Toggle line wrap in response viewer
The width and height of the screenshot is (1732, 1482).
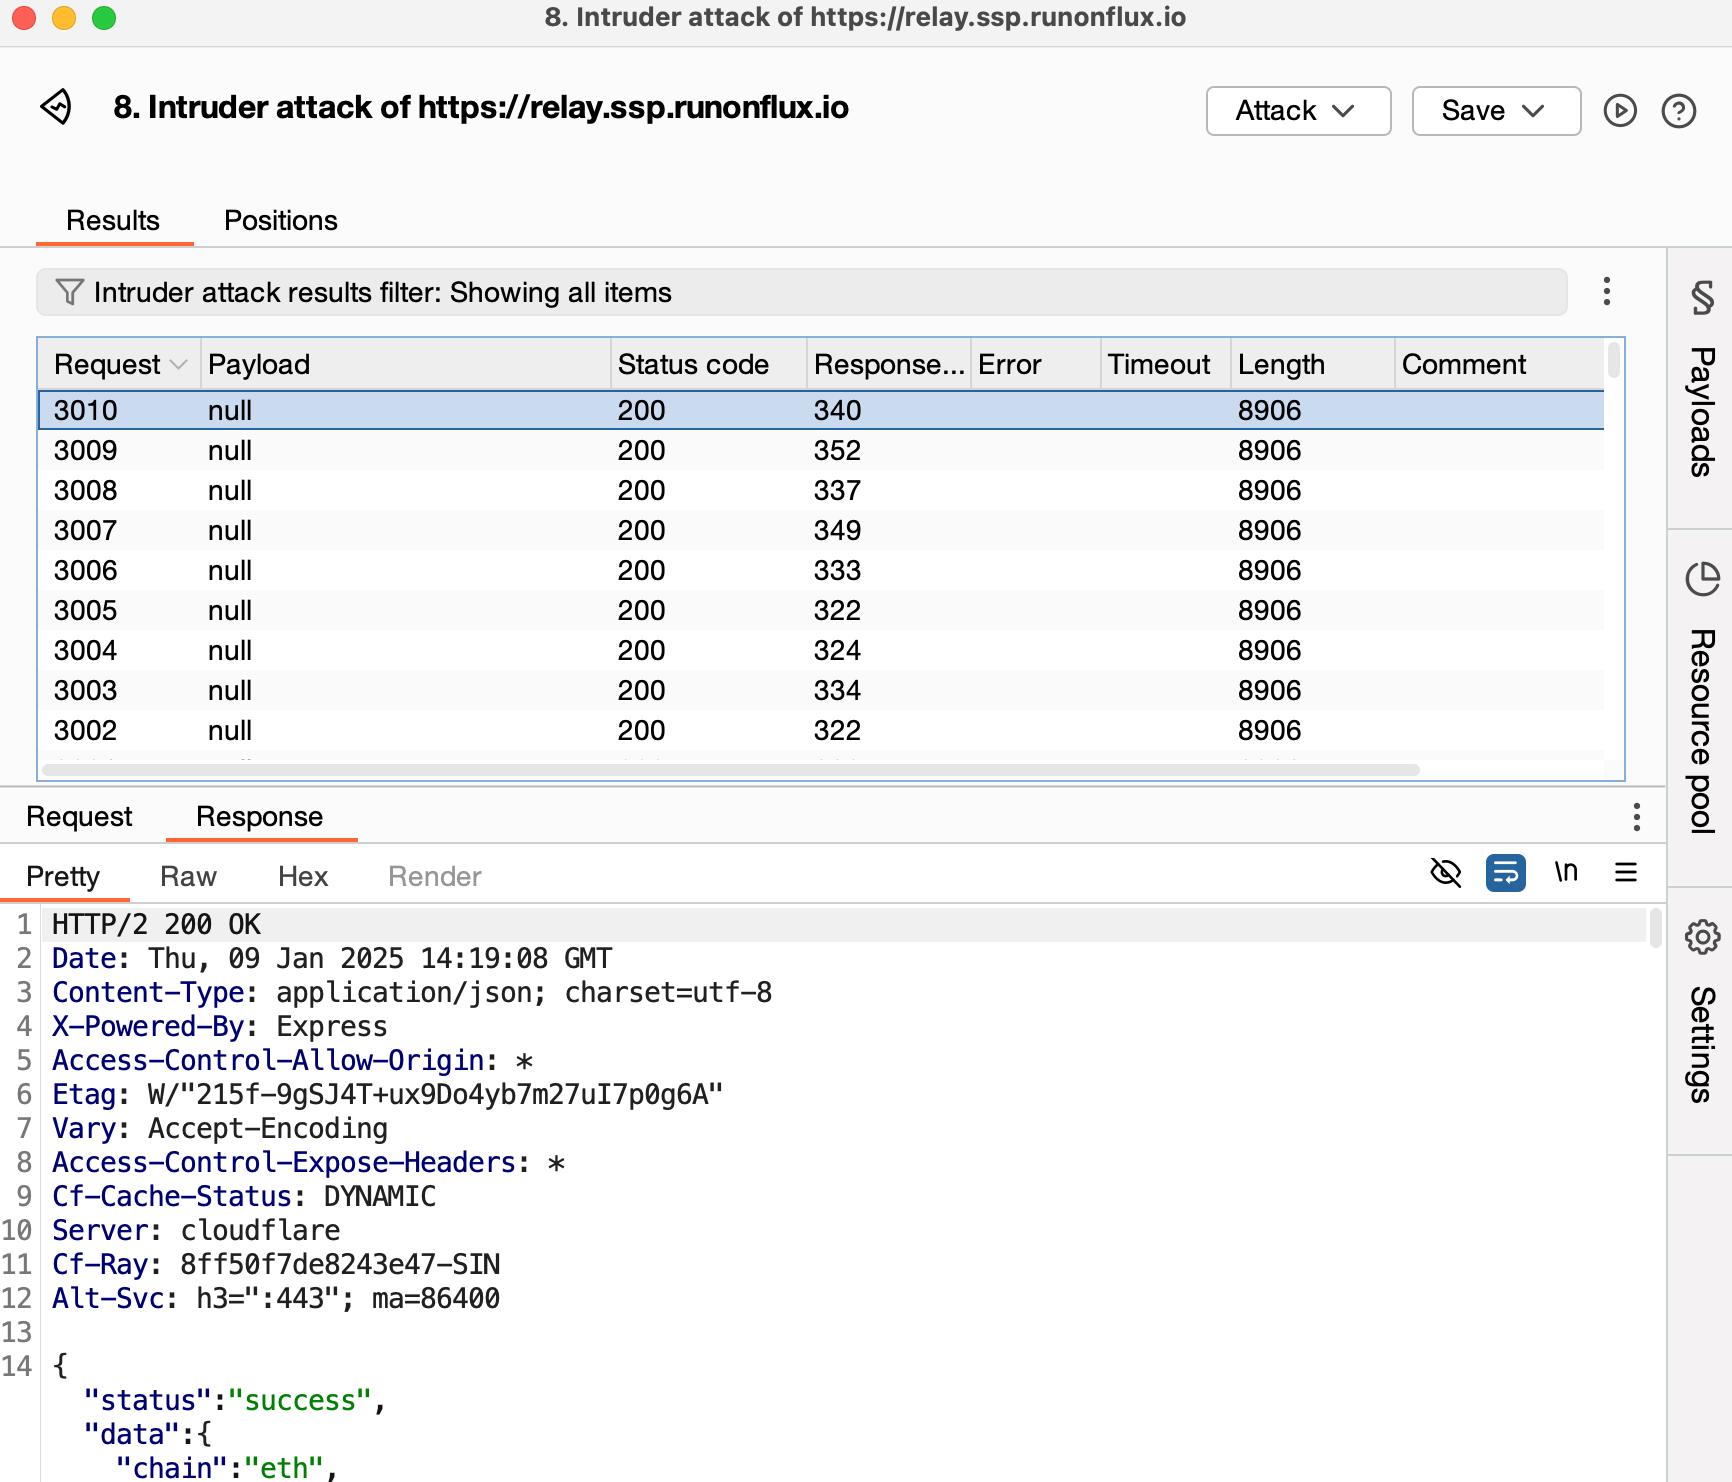1506,872
